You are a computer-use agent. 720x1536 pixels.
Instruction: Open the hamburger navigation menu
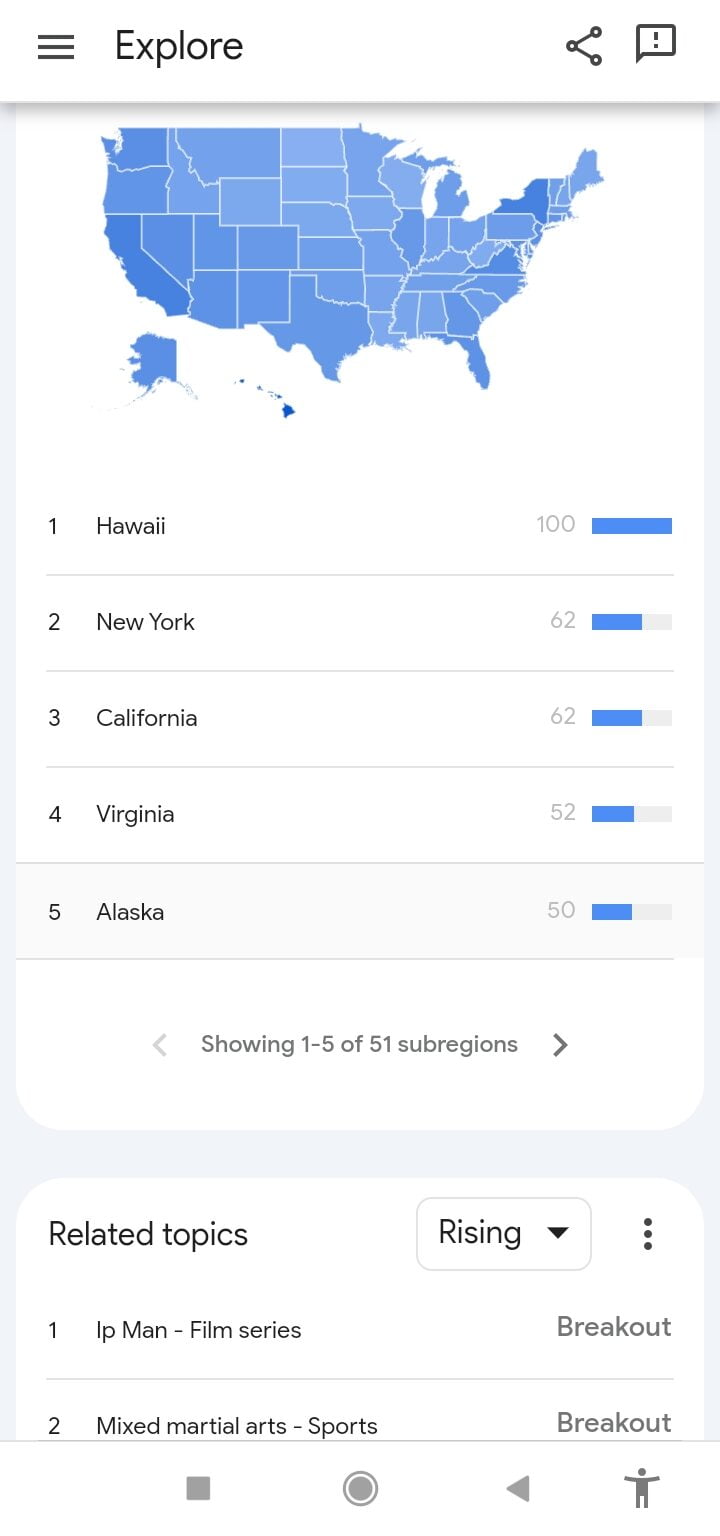click(56, 47)
